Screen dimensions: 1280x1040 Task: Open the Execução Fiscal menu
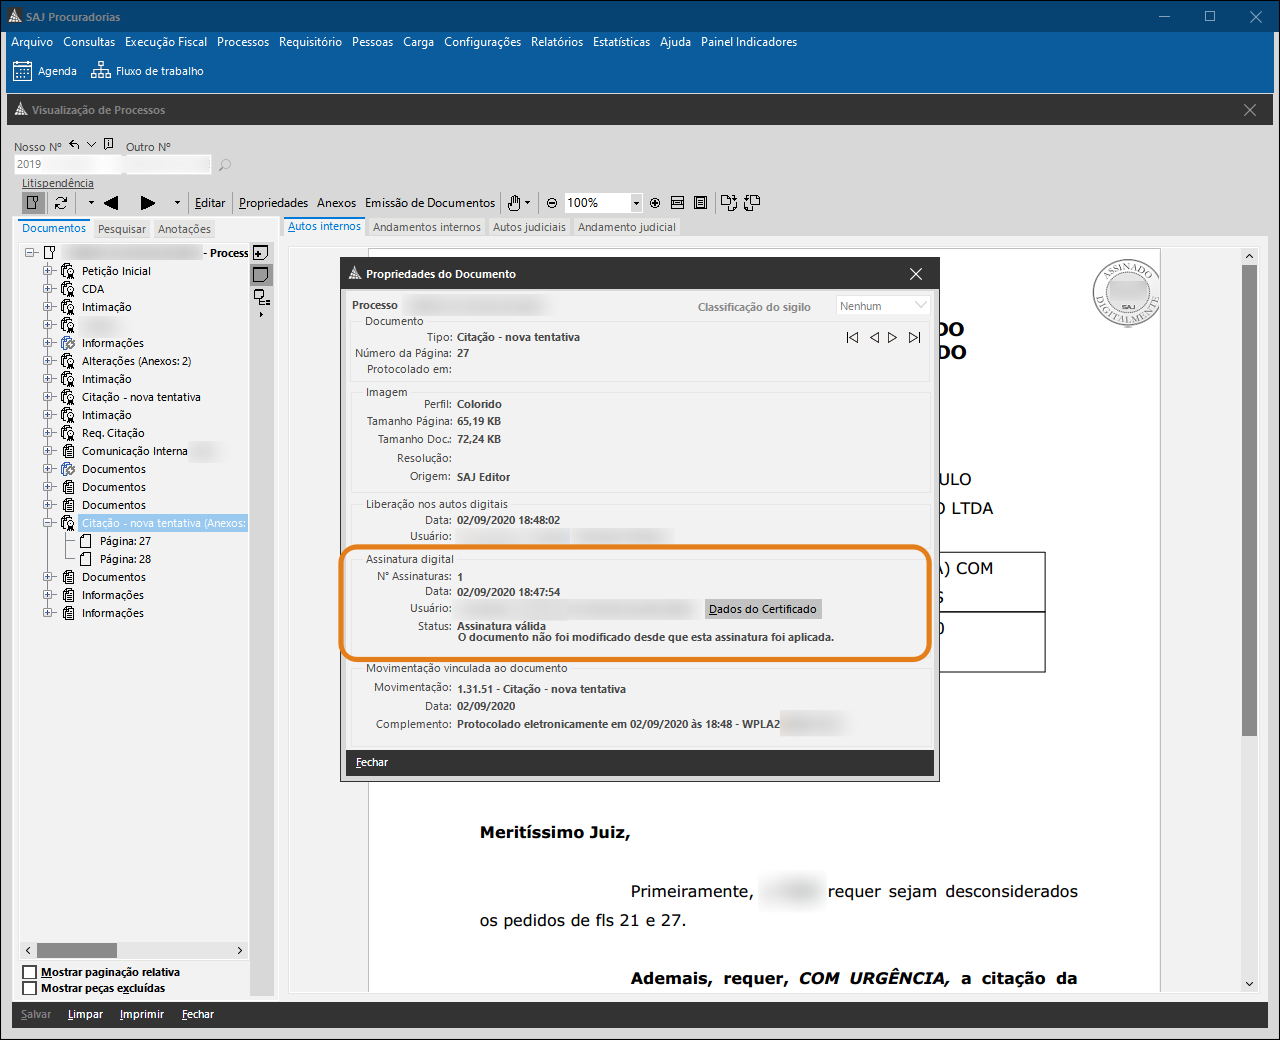pyautogui.click(x=166, y=42)
